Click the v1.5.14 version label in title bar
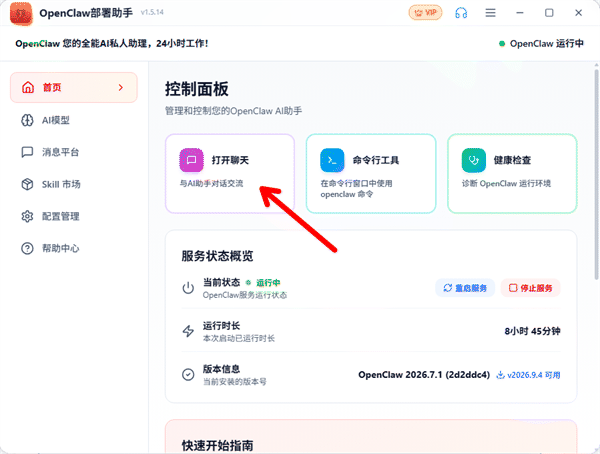Screen dimensions: 600x454 (152, 12)
